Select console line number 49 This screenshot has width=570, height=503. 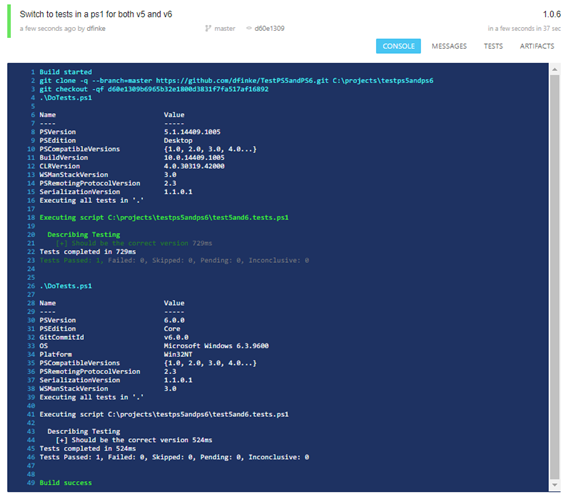coord(31,483)
